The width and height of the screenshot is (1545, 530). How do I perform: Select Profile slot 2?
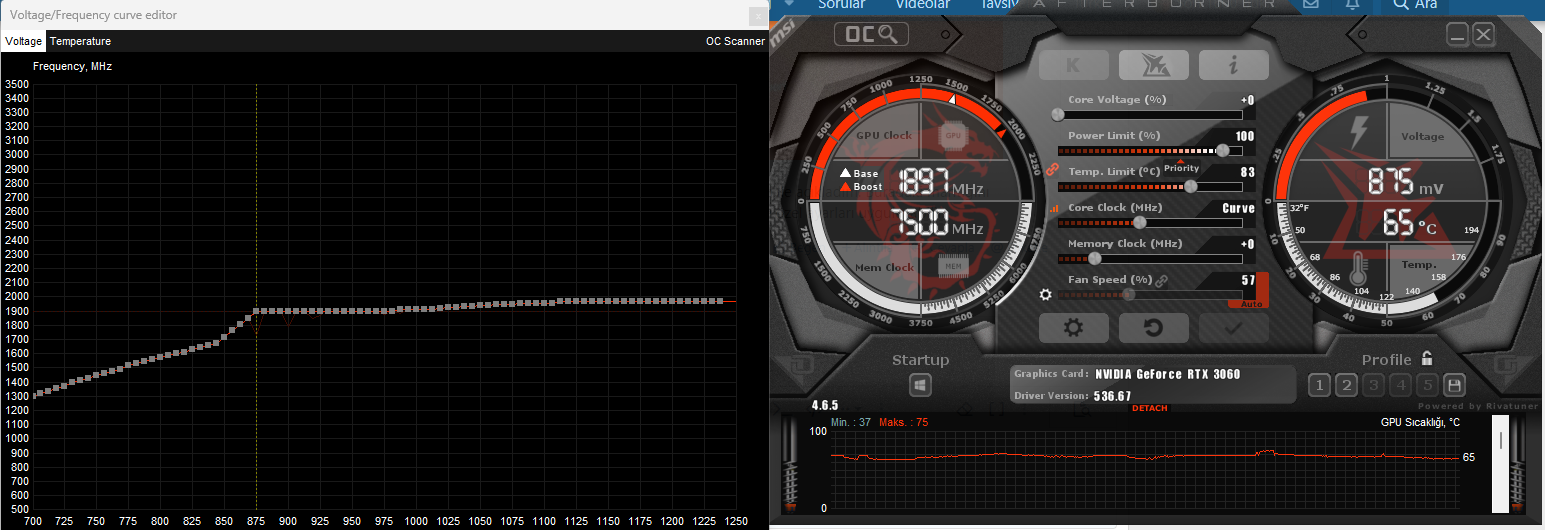pos(1346,385)
